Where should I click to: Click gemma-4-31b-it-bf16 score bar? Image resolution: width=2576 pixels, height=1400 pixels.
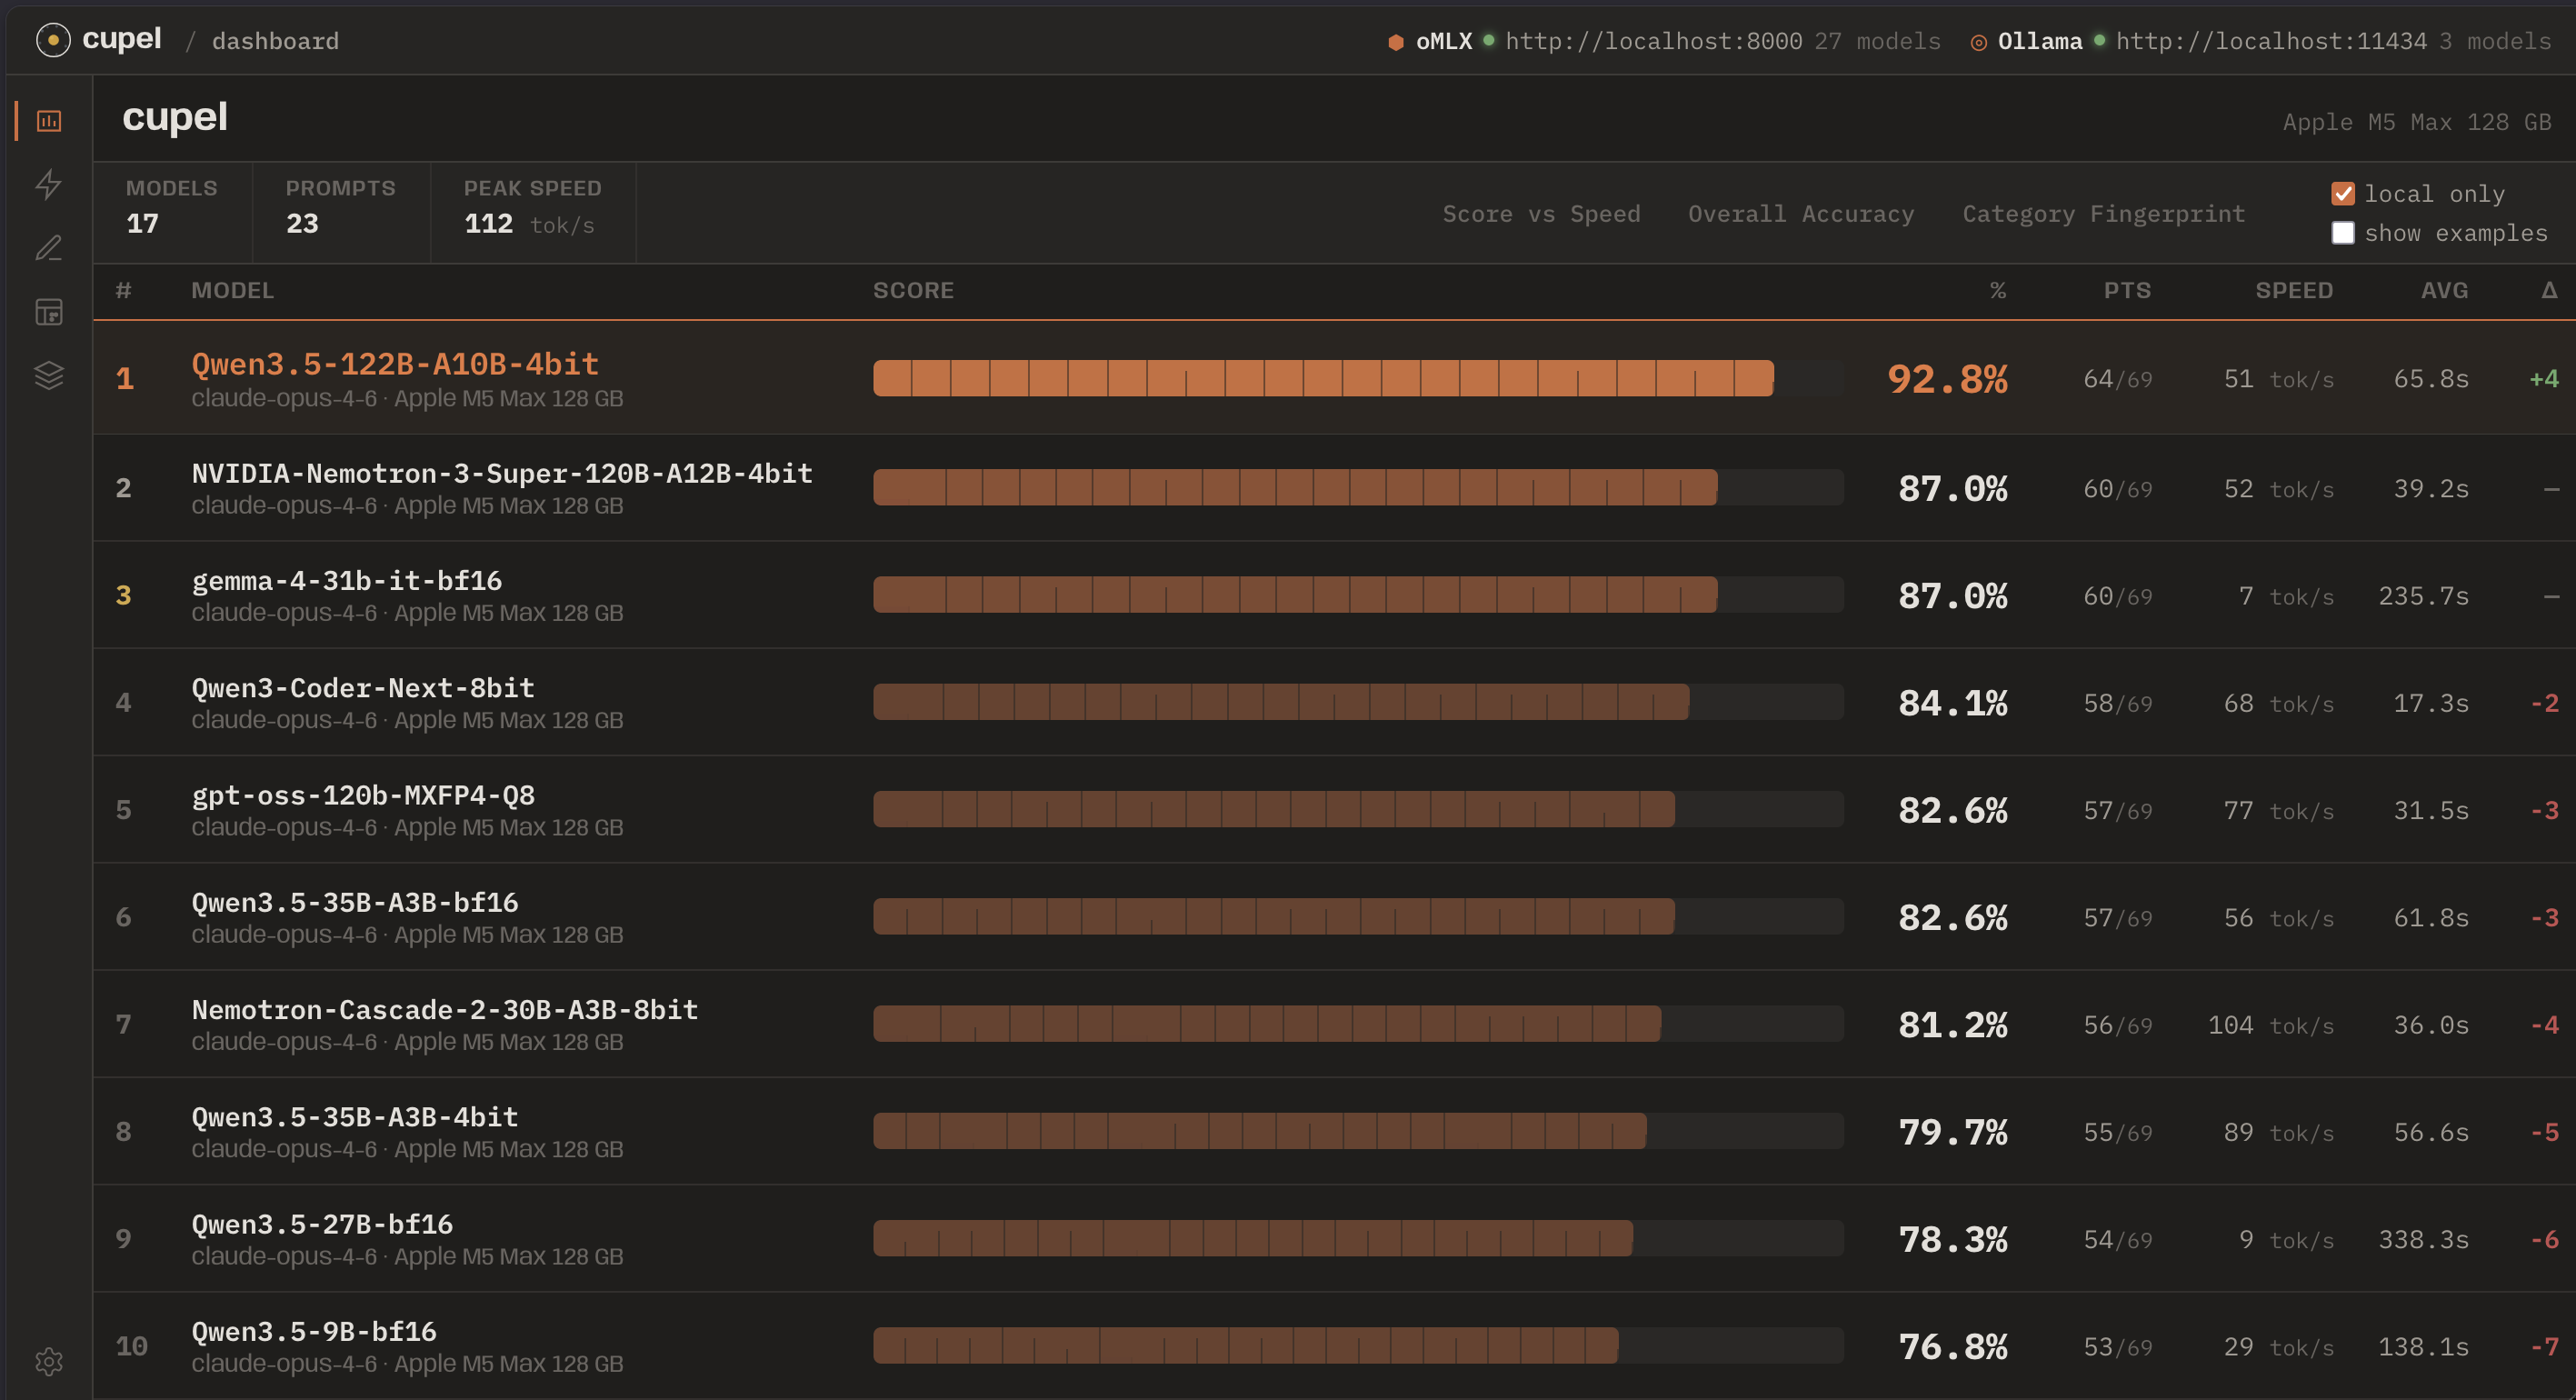pyautogui.click(x=1295, y=595)
